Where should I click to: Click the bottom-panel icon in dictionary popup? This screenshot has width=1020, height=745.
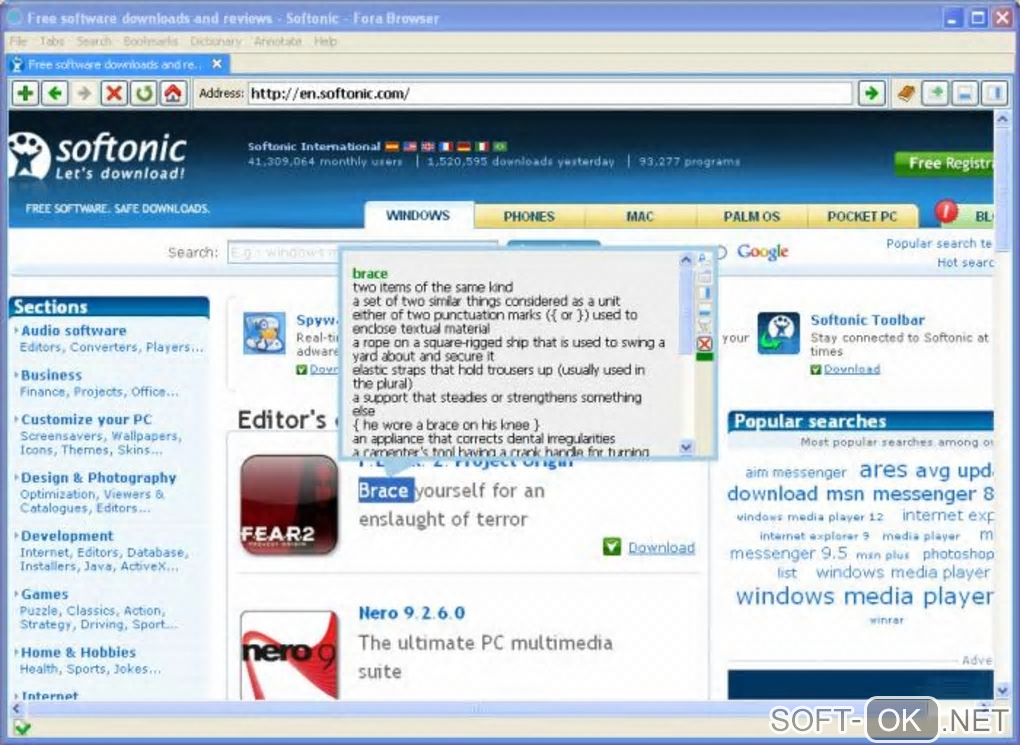tap(705, 308)
